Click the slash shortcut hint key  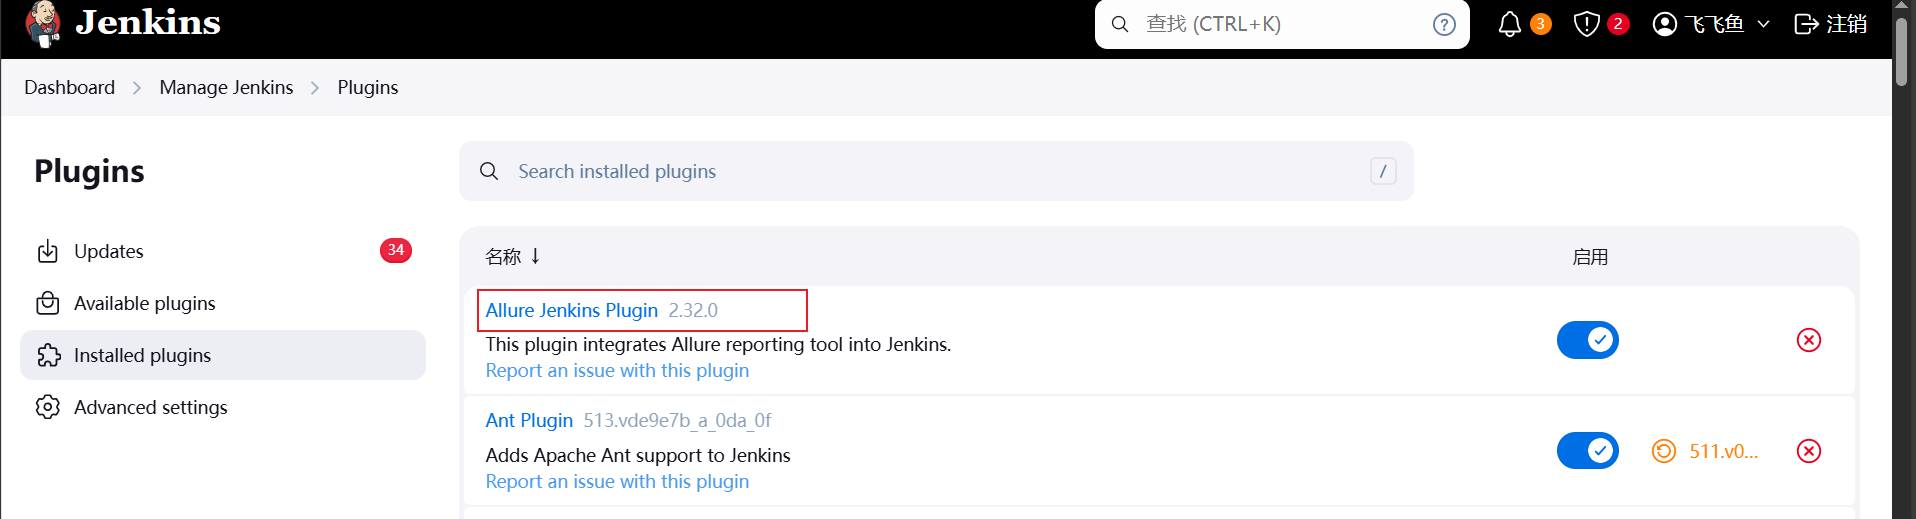[1383, 171]
